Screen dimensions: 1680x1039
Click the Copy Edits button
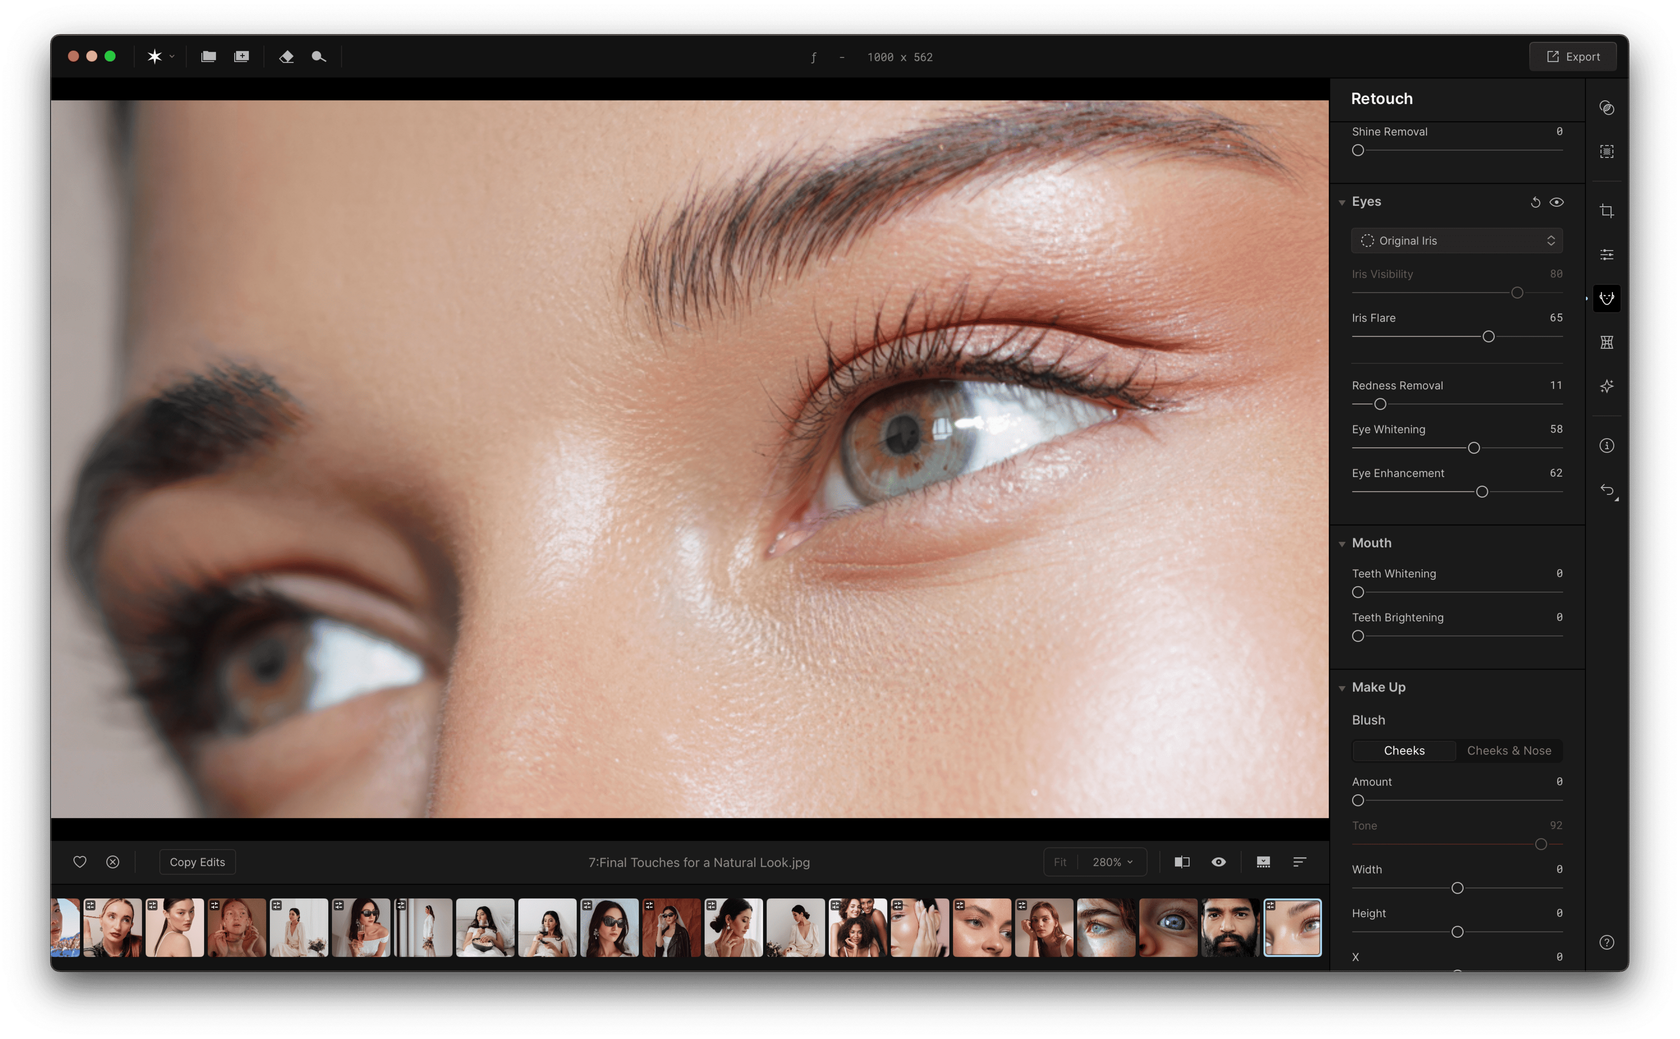click(197, 862)
